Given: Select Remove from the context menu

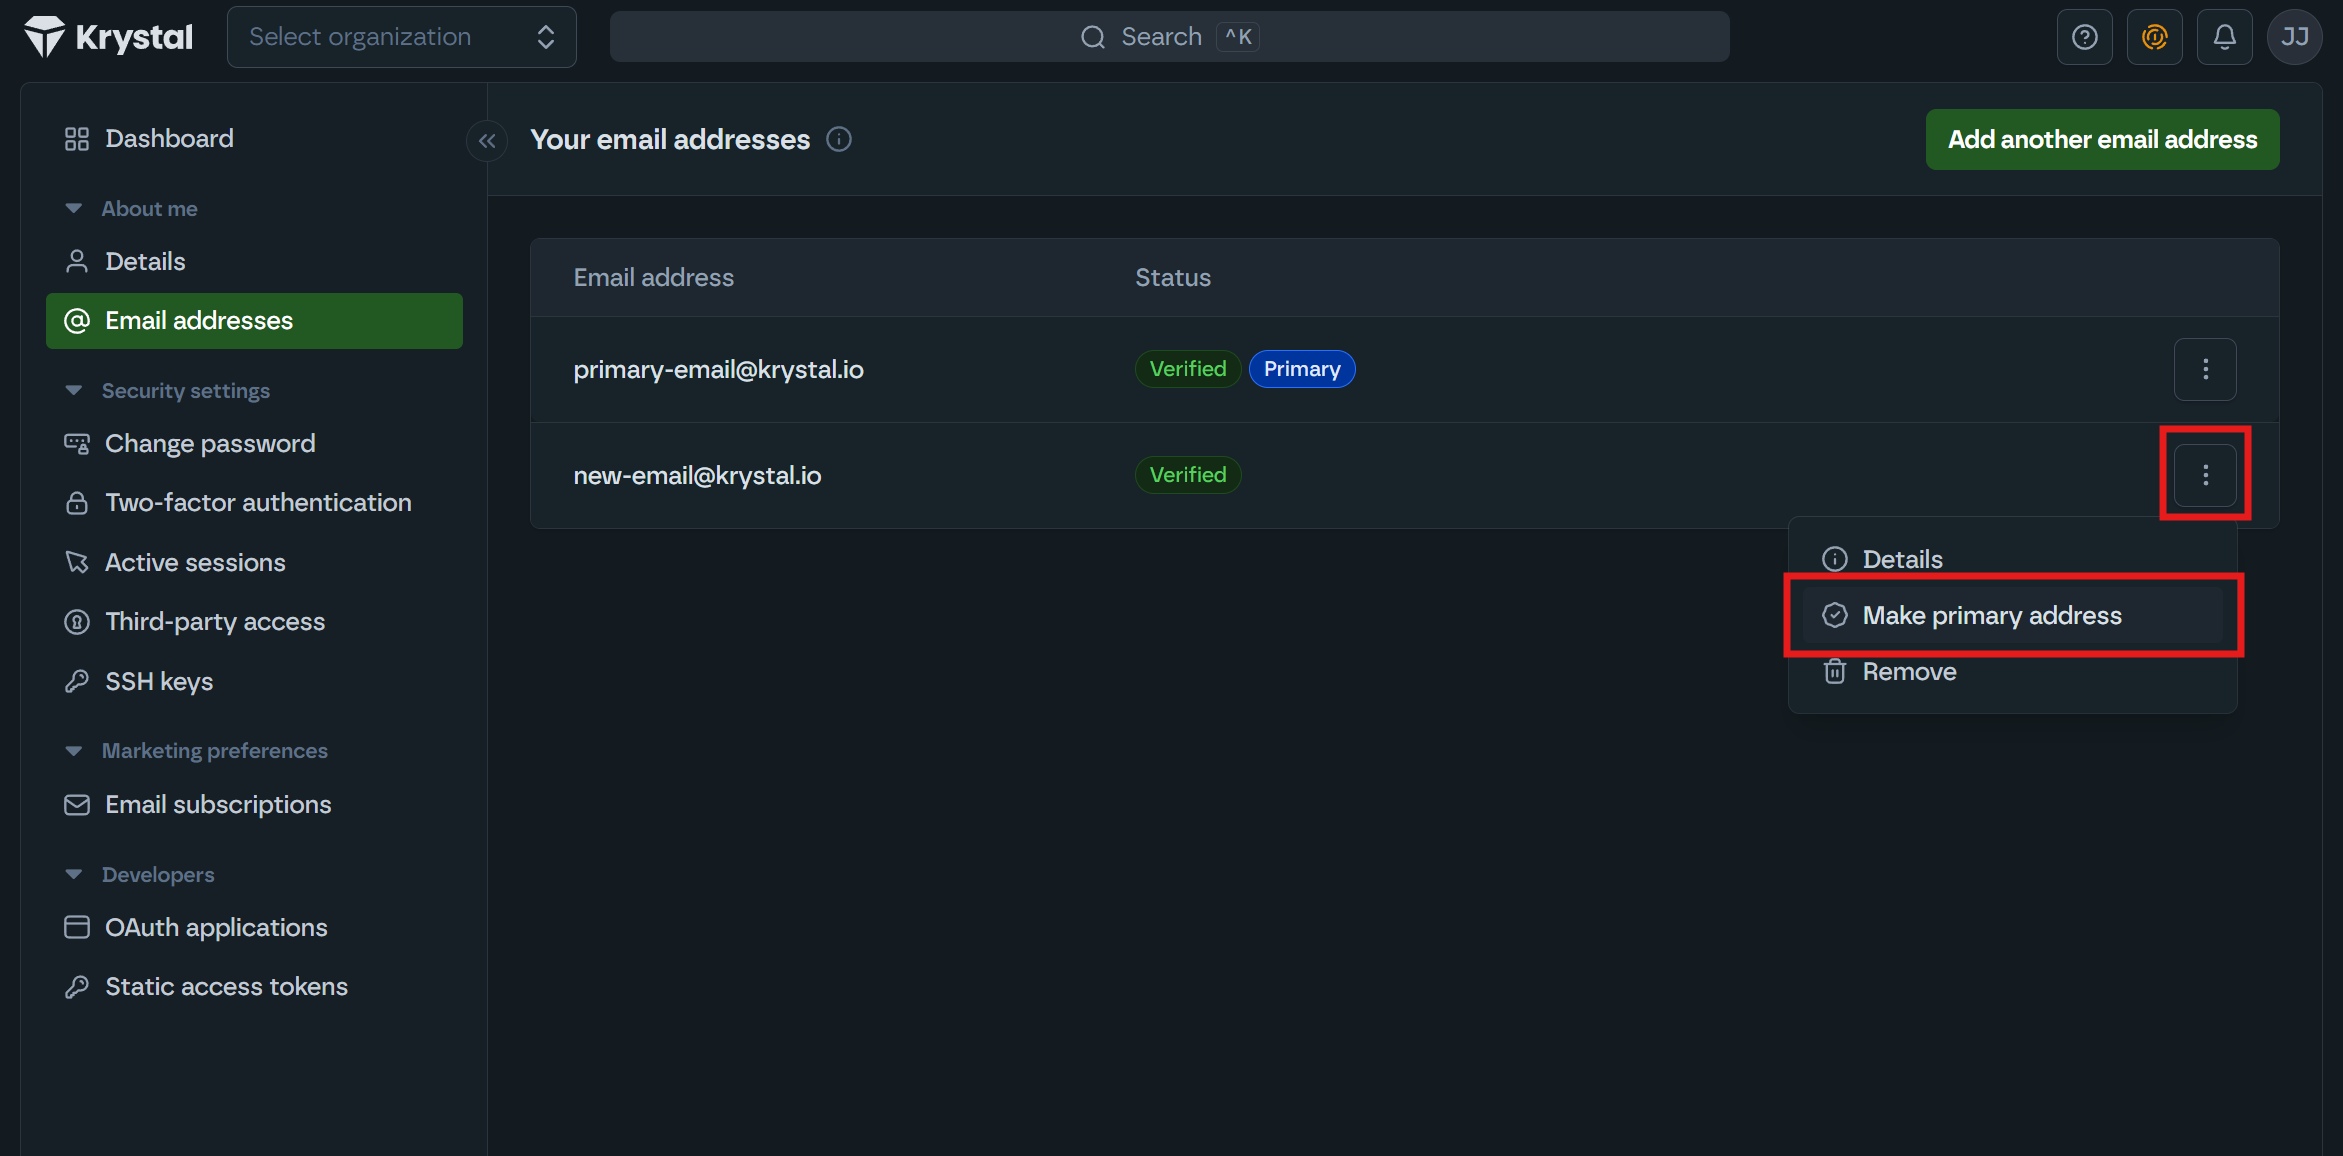Looking at the screenshot, I should 1908,671.
